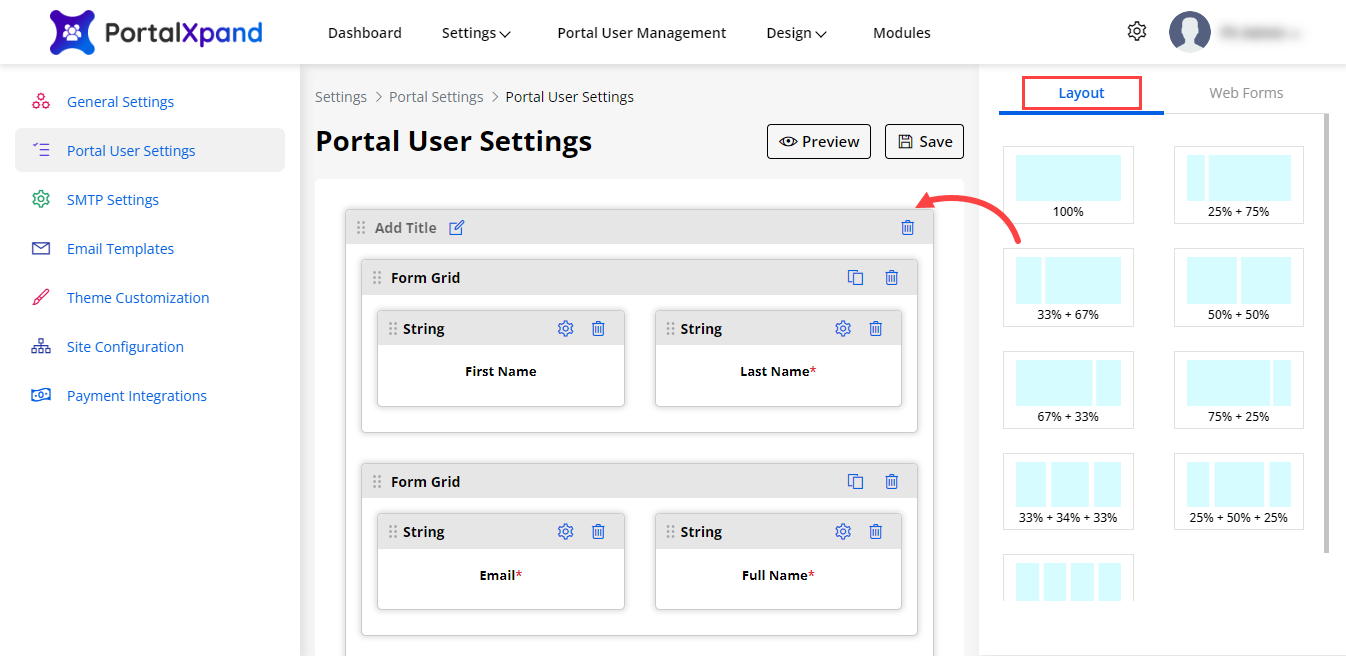The width and height of the screenshot is (1346, 656).
Task: Duplicate the first Form Grid with copy icon
Action: click(x=855, y=278)
